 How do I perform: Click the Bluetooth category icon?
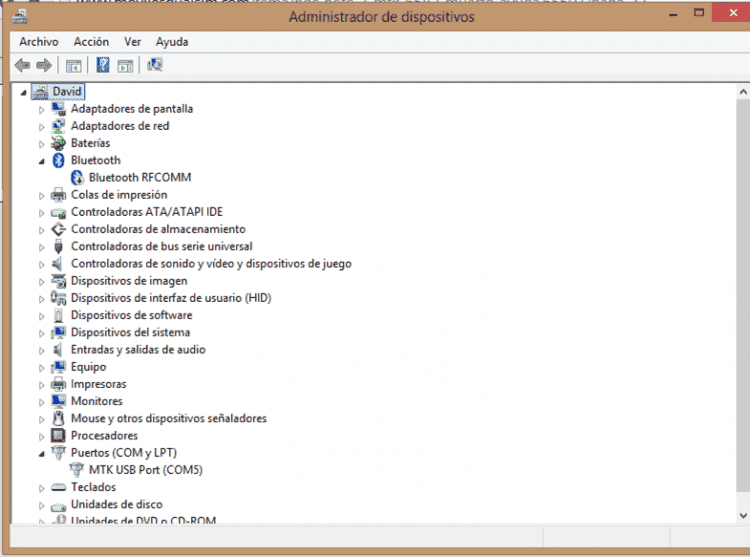tap(58, 161)
